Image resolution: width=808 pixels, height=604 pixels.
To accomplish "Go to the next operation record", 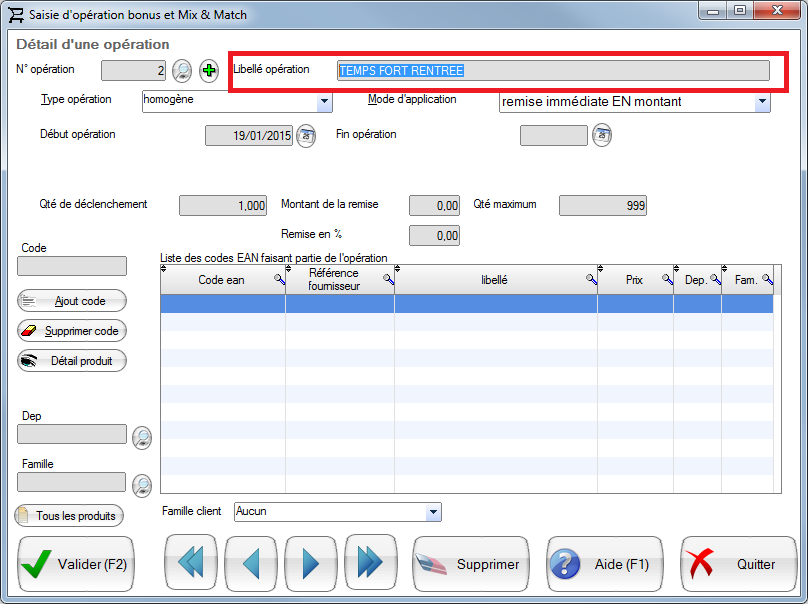I will pos(310,564).
